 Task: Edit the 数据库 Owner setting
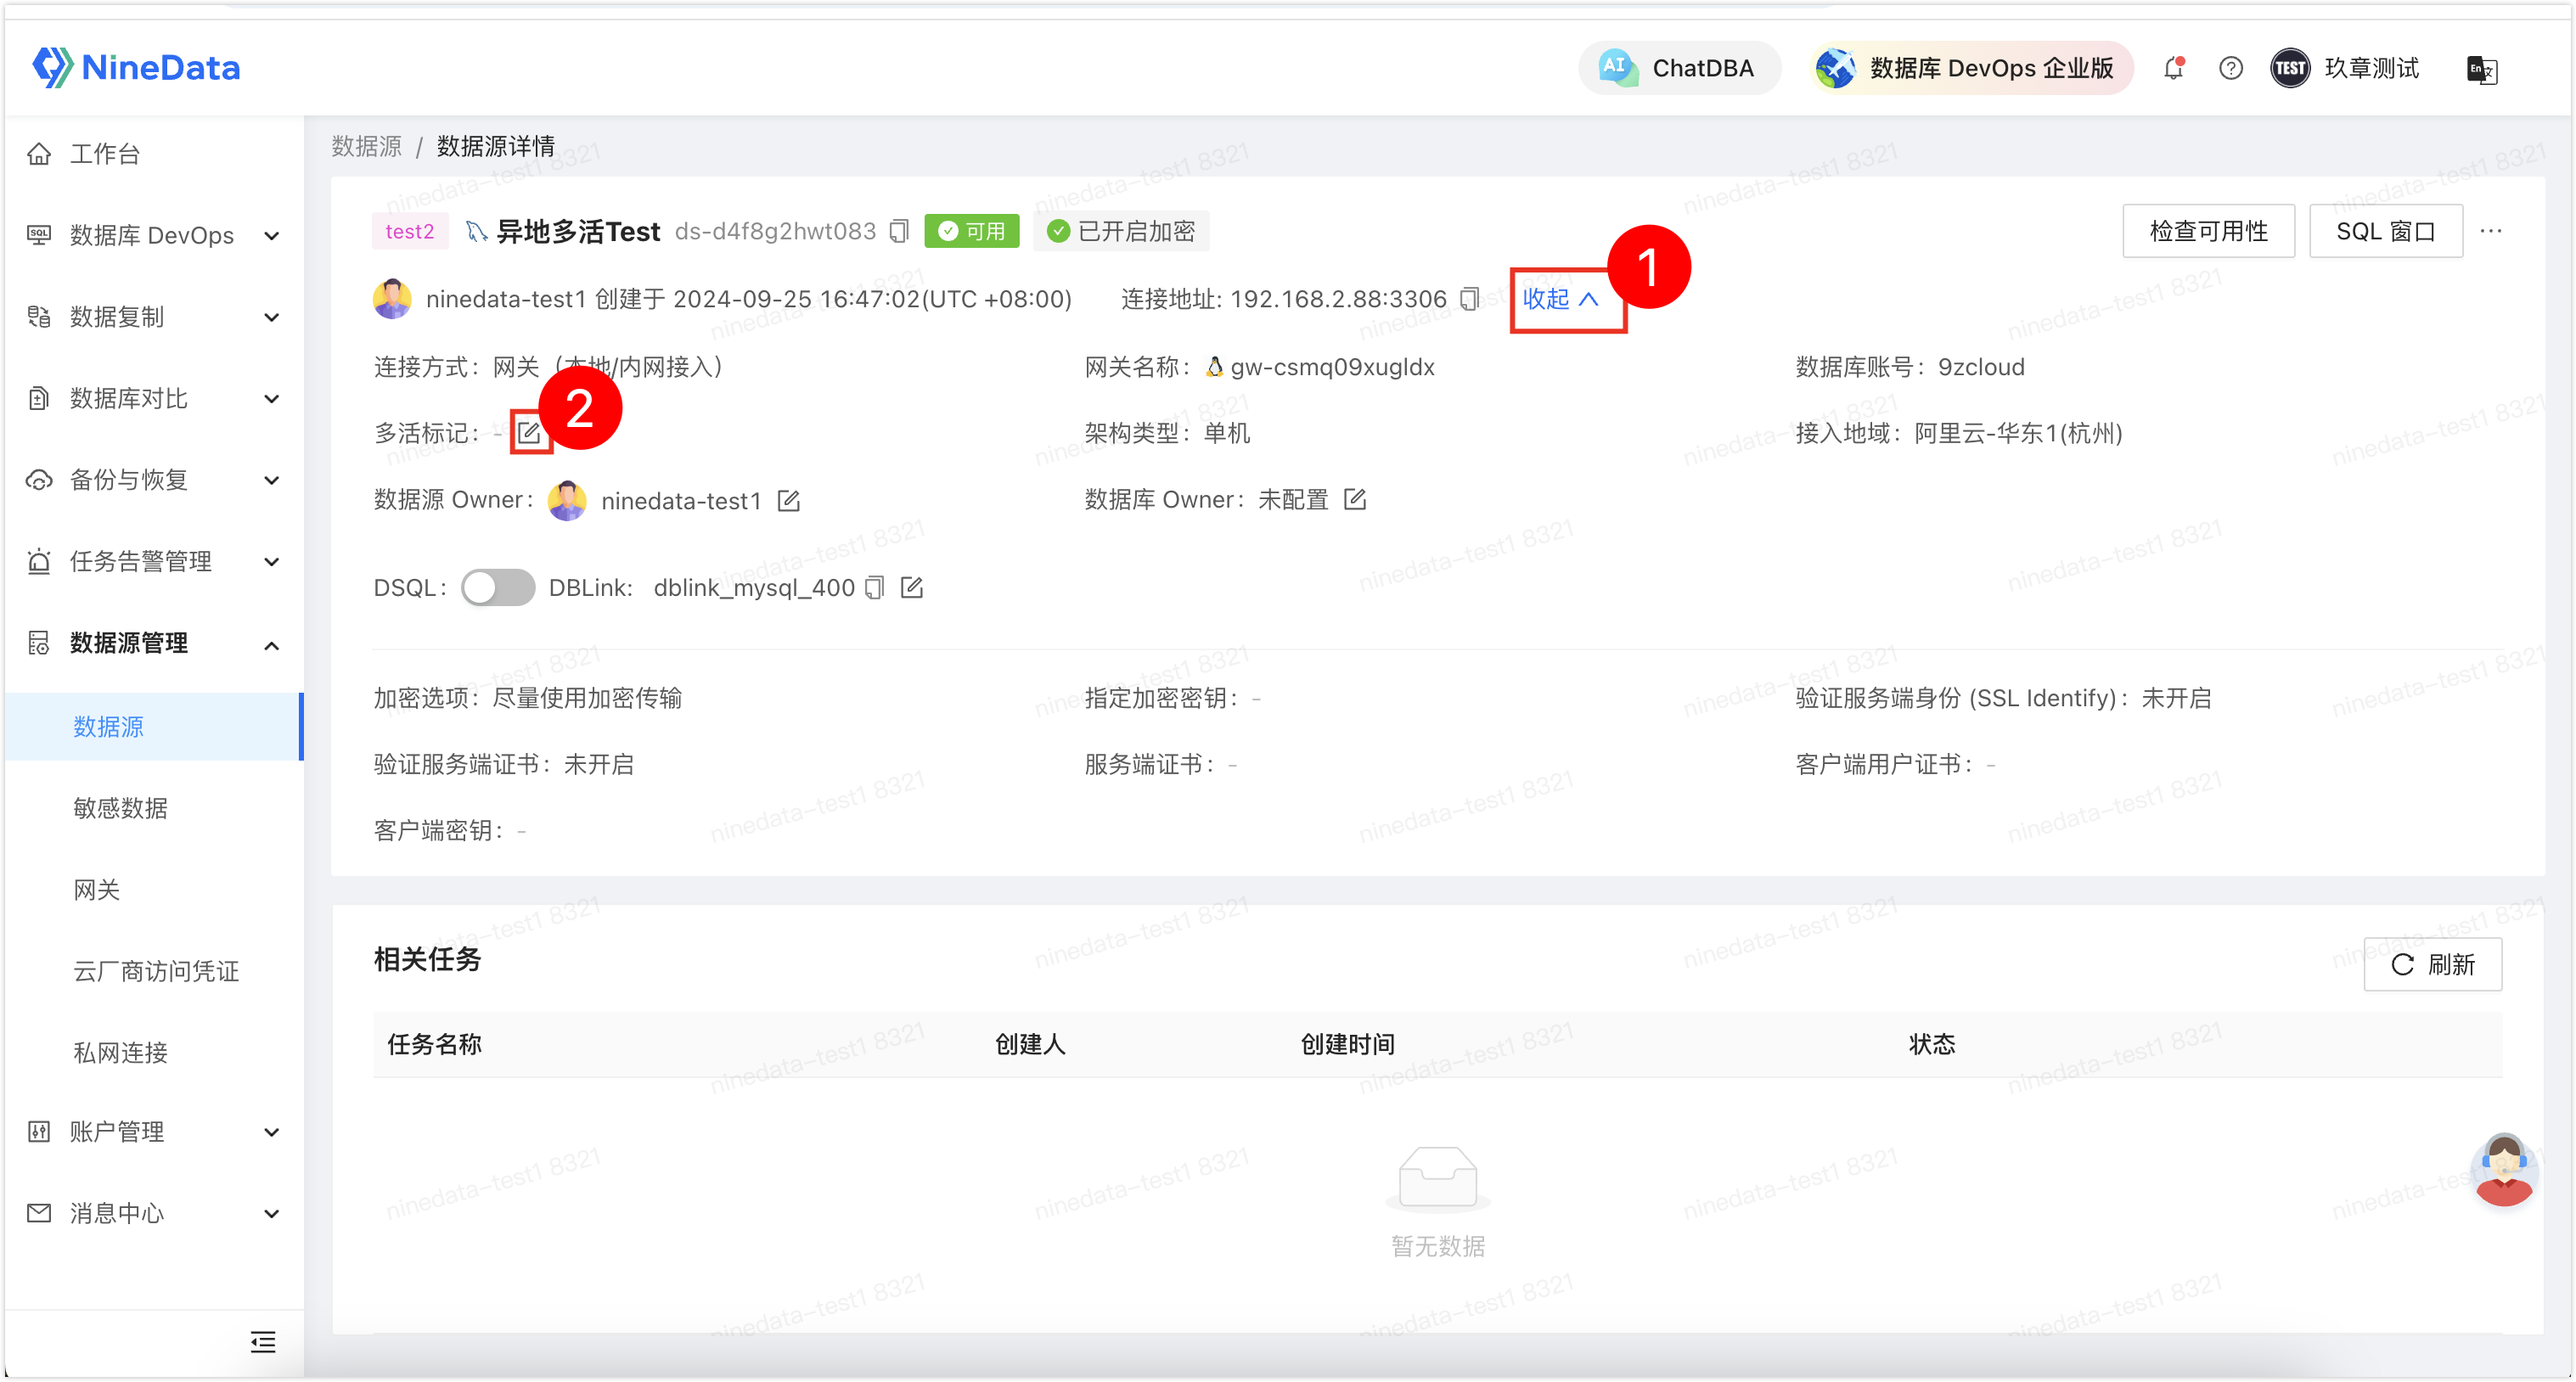point(1354,499)
